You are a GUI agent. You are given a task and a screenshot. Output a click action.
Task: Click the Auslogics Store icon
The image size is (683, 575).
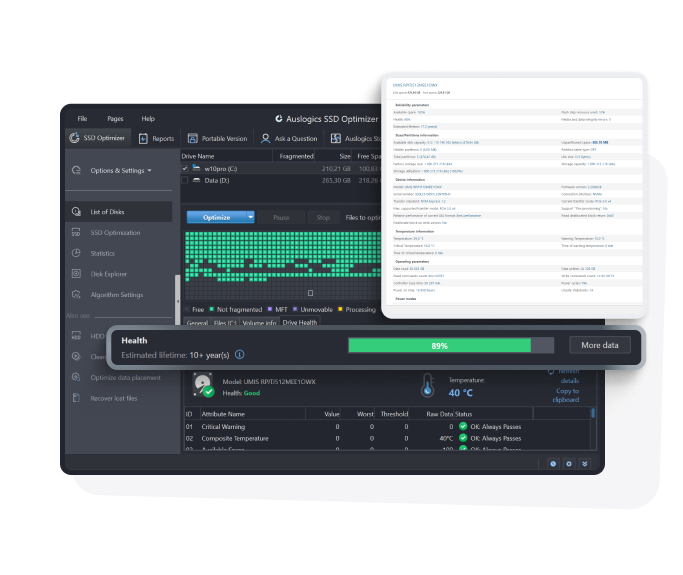pos(336,139)
